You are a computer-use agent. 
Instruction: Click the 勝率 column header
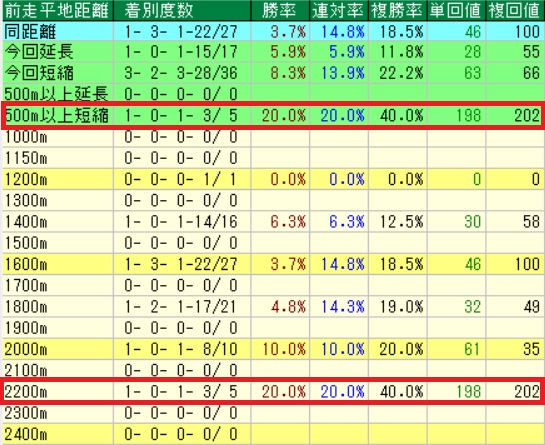[x=280, y=11]
